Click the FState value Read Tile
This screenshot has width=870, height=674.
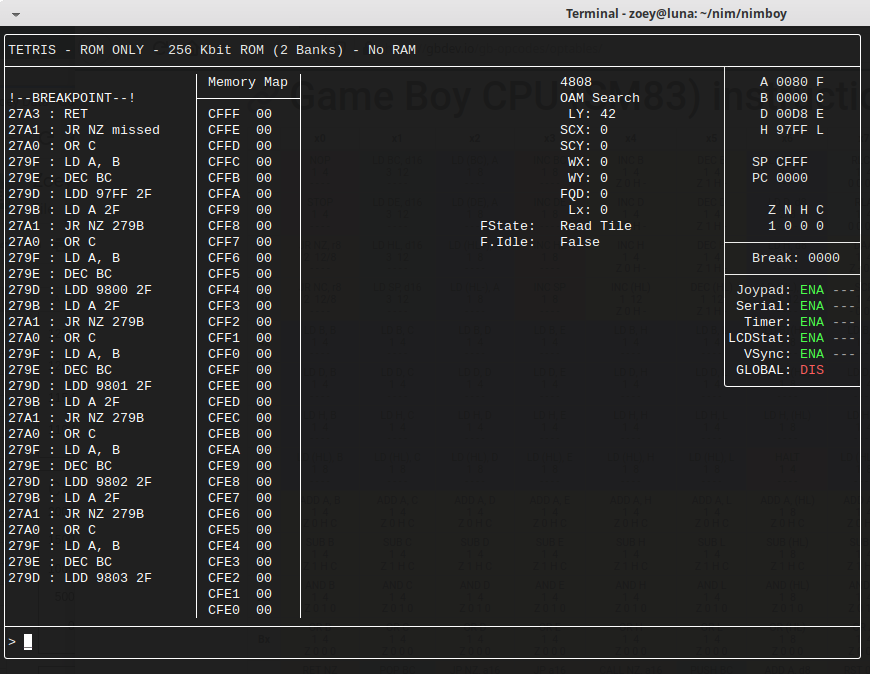point(596,225)
